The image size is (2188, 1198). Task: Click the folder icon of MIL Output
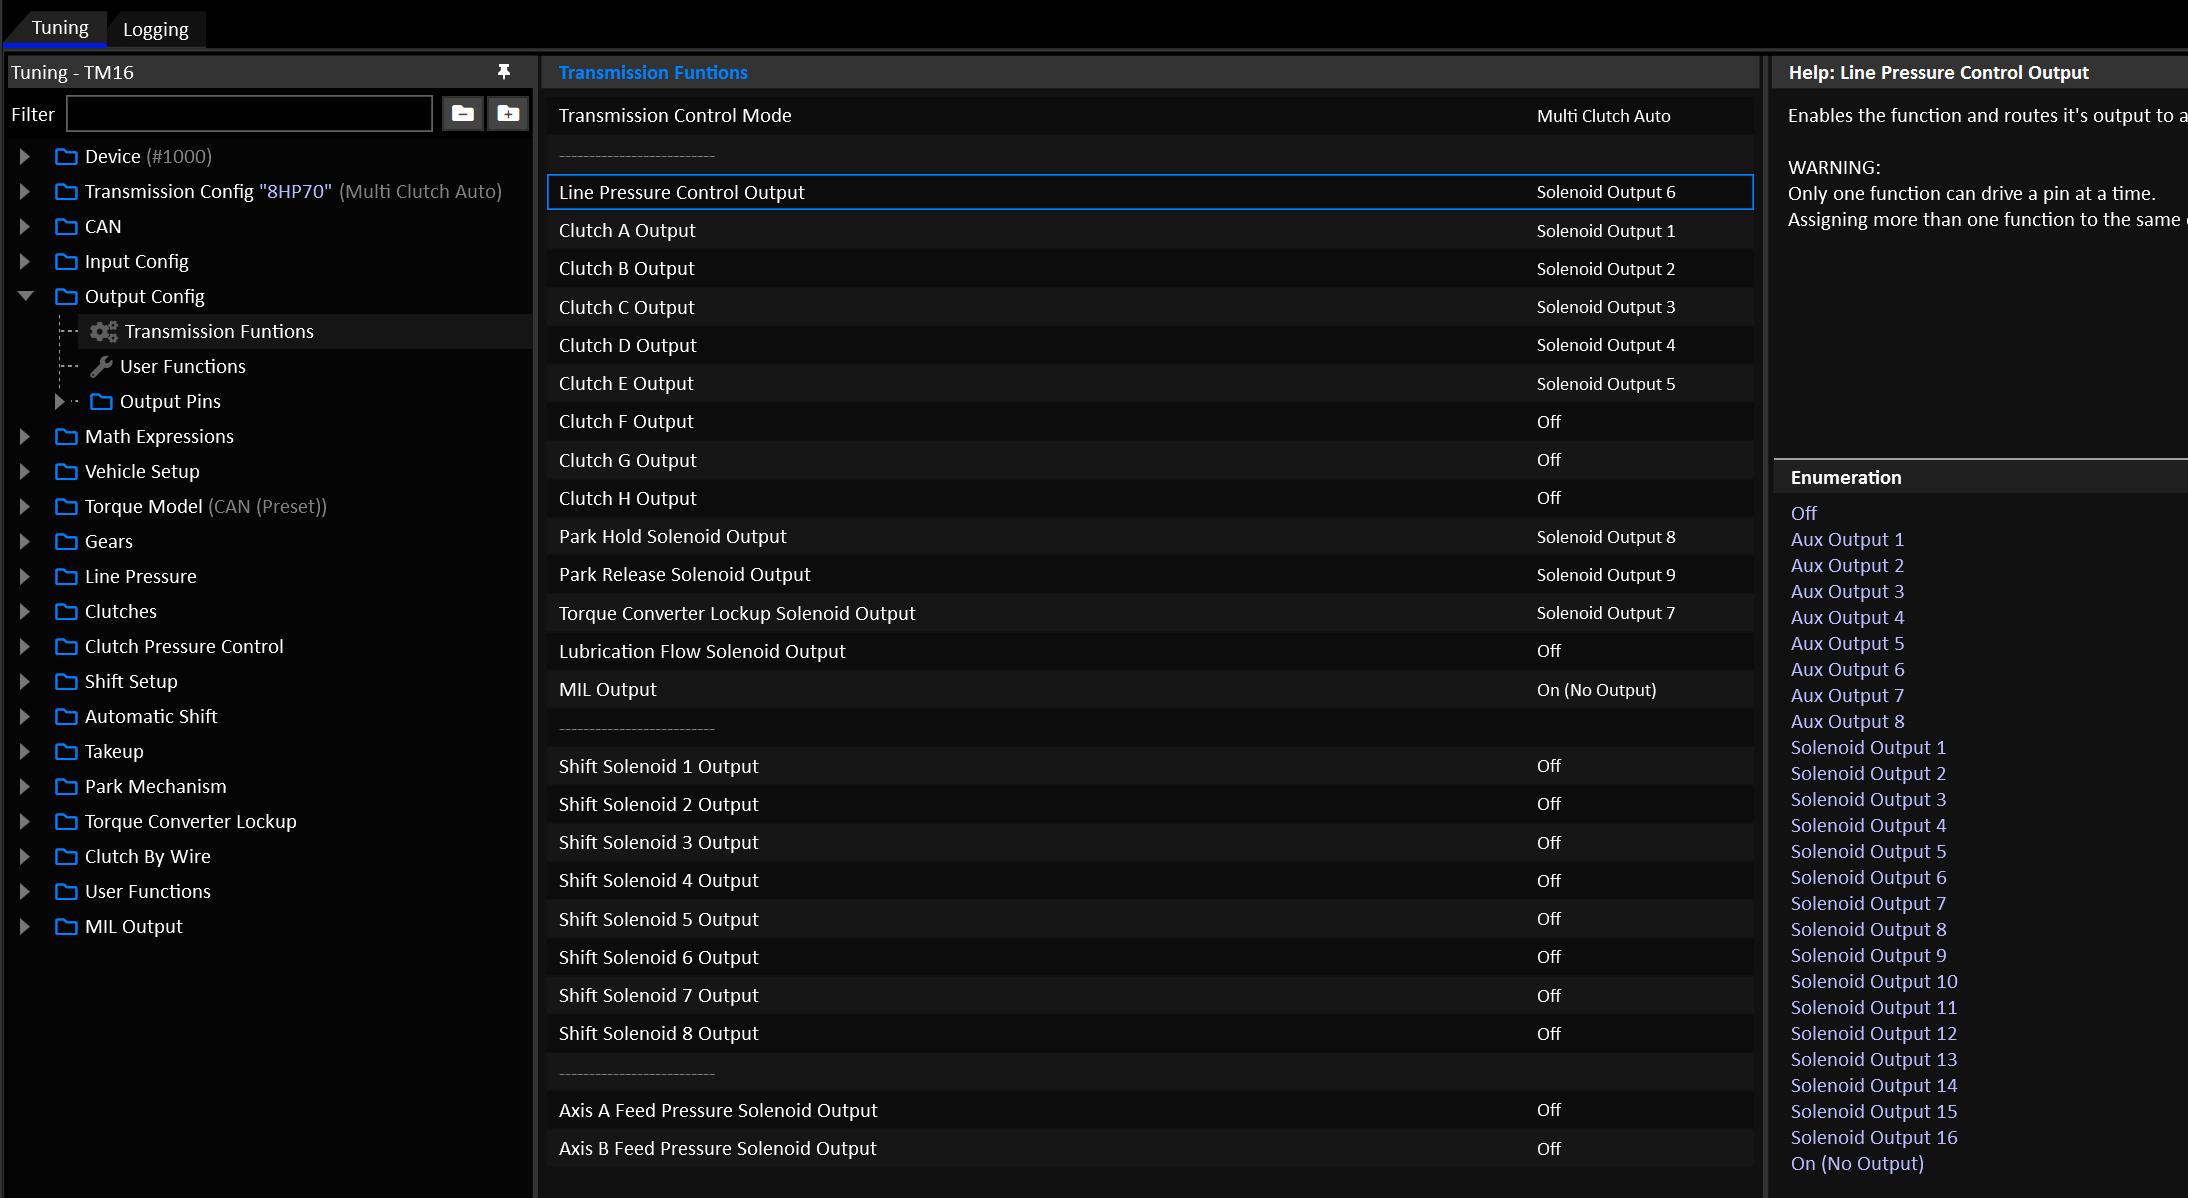pos(66,926)
